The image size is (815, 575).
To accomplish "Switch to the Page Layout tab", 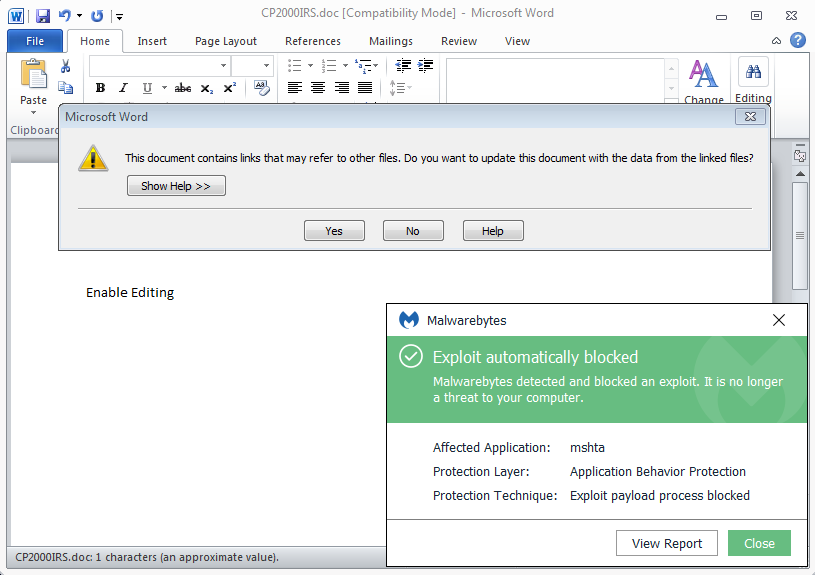I will tap(226, 41).
